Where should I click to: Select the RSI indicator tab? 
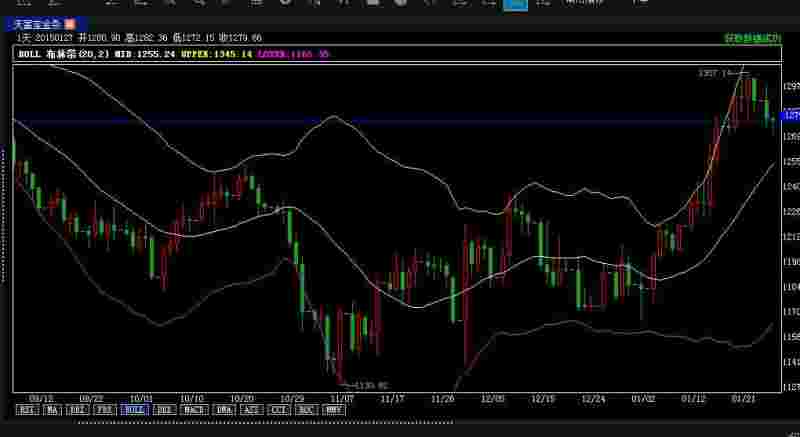coord(26,409)
